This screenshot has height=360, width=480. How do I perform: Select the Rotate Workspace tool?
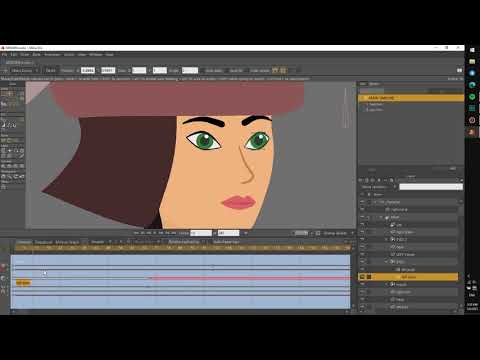pyautogui.click(x=16, y=176)
